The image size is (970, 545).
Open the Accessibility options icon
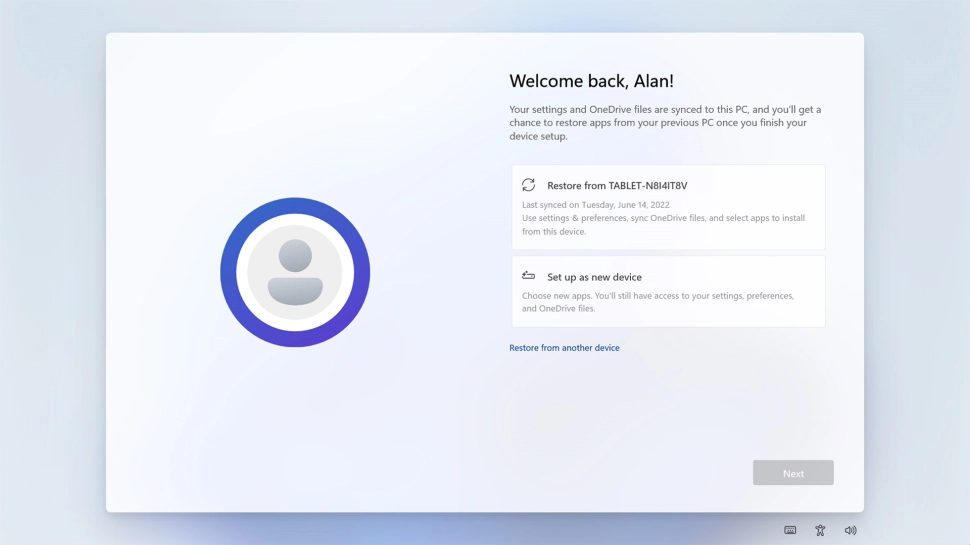[x=820, y=530]
